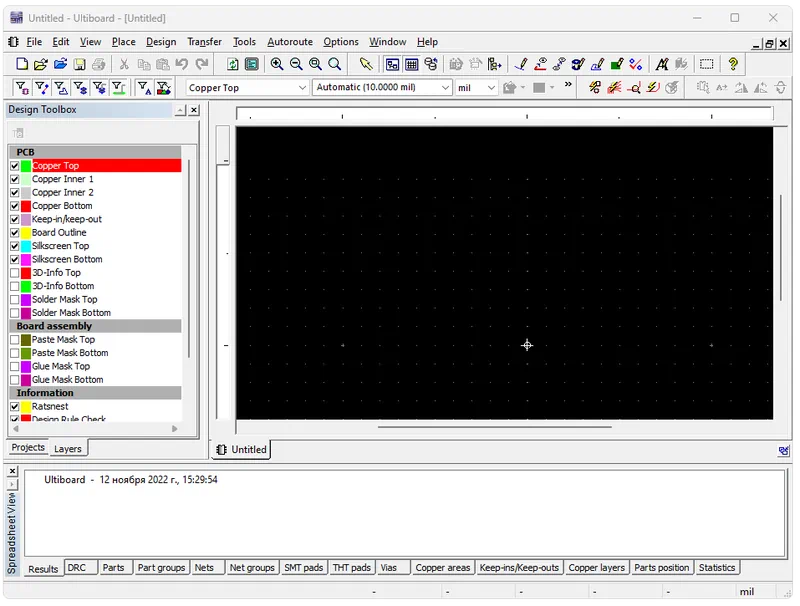Select the Untitled document tab

tap(242, 449)
